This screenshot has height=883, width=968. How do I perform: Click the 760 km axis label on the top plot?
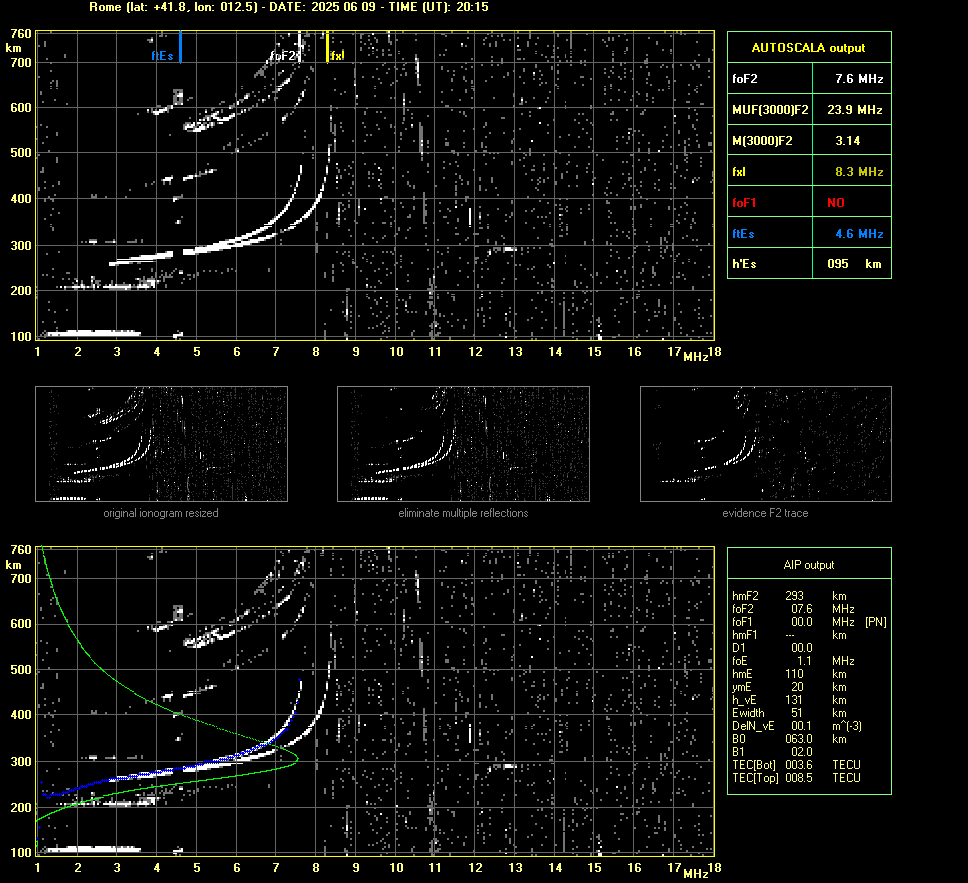21,34
